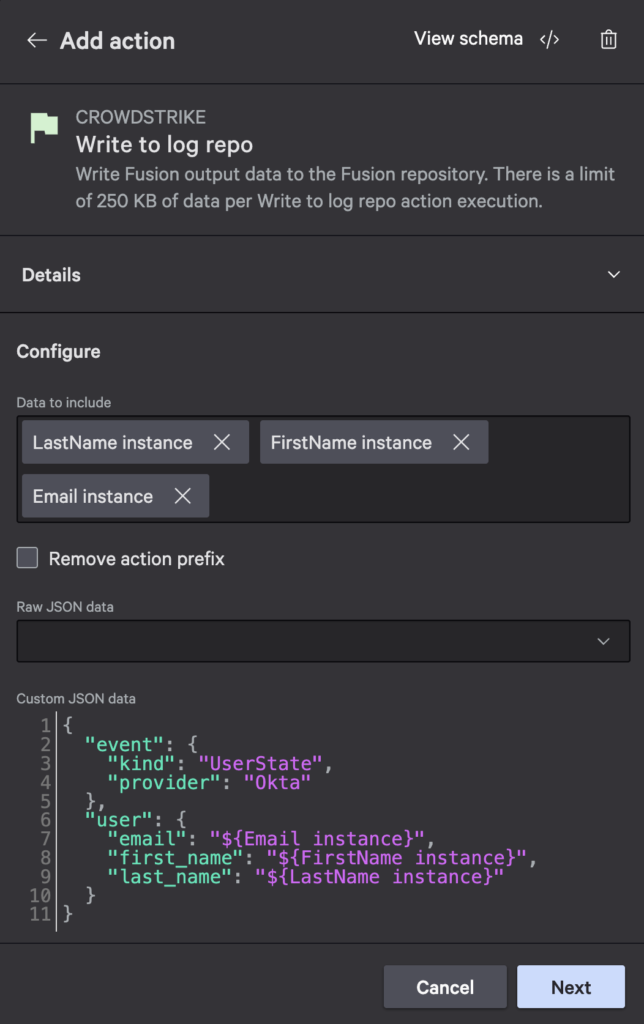Viewport: 644px width, 1024px height.
Task: Click the closing brace on line 11 of JSON editor
Action: [68, 914]
